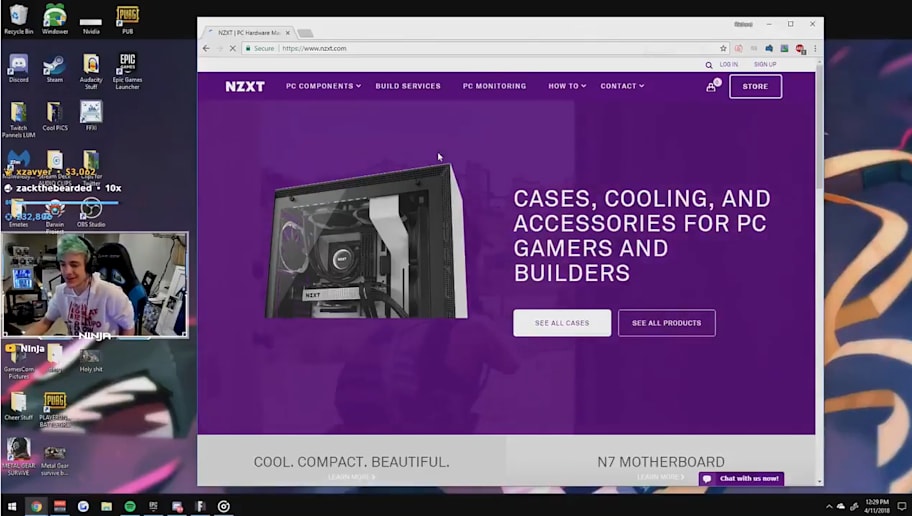Open the Discord desktop shortcut
The image size is (912, 516).
pos(18,68)
